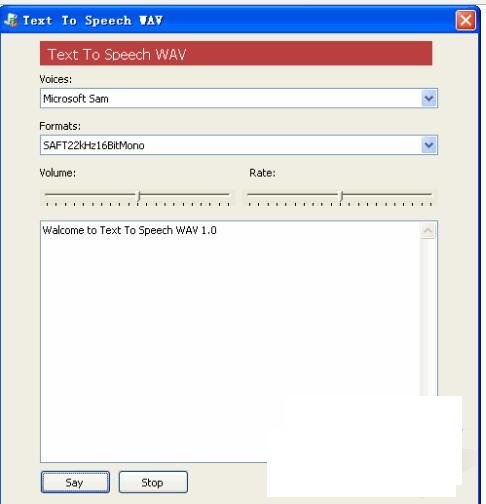Click the Rate slider thumb
The width and height of the screenshot is (486, 504).
(341, 196)
